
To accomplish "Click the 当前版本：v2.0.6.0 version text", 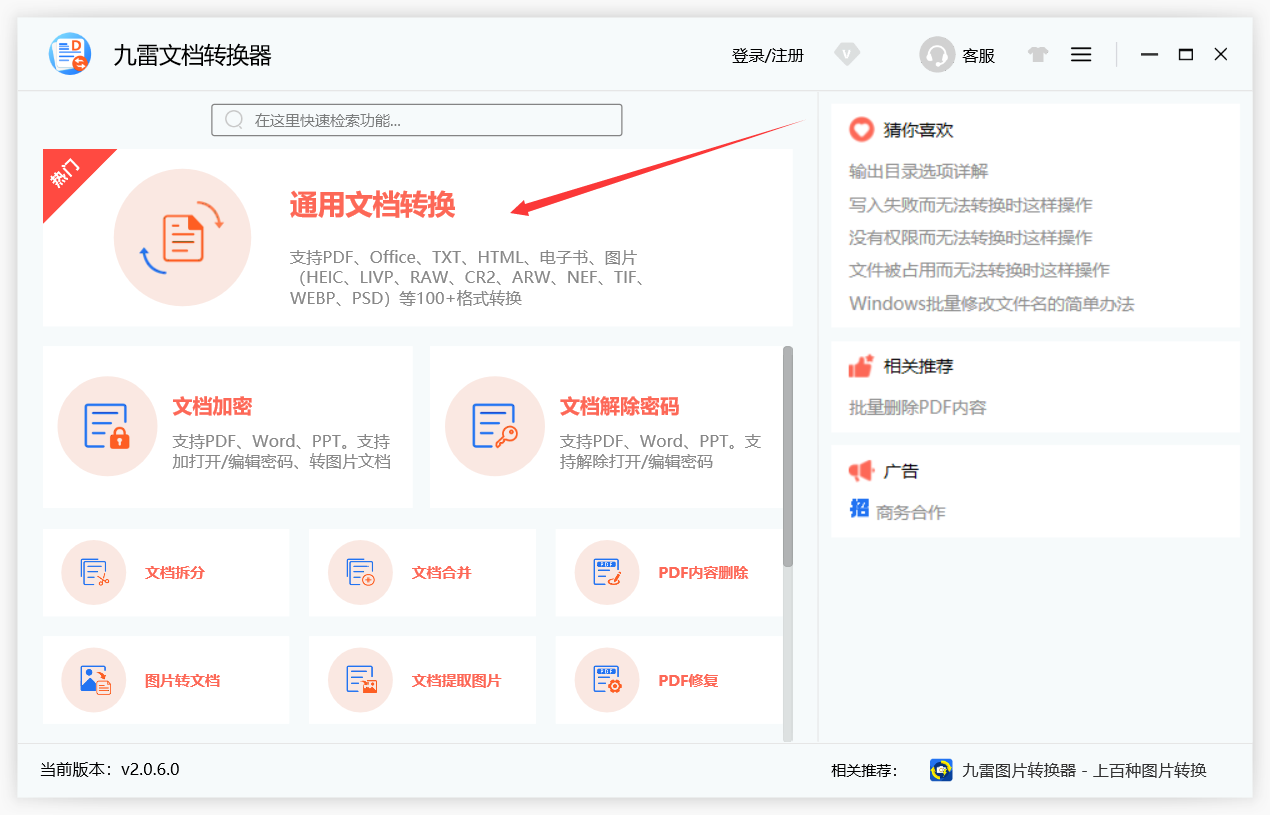I will 110,769.
